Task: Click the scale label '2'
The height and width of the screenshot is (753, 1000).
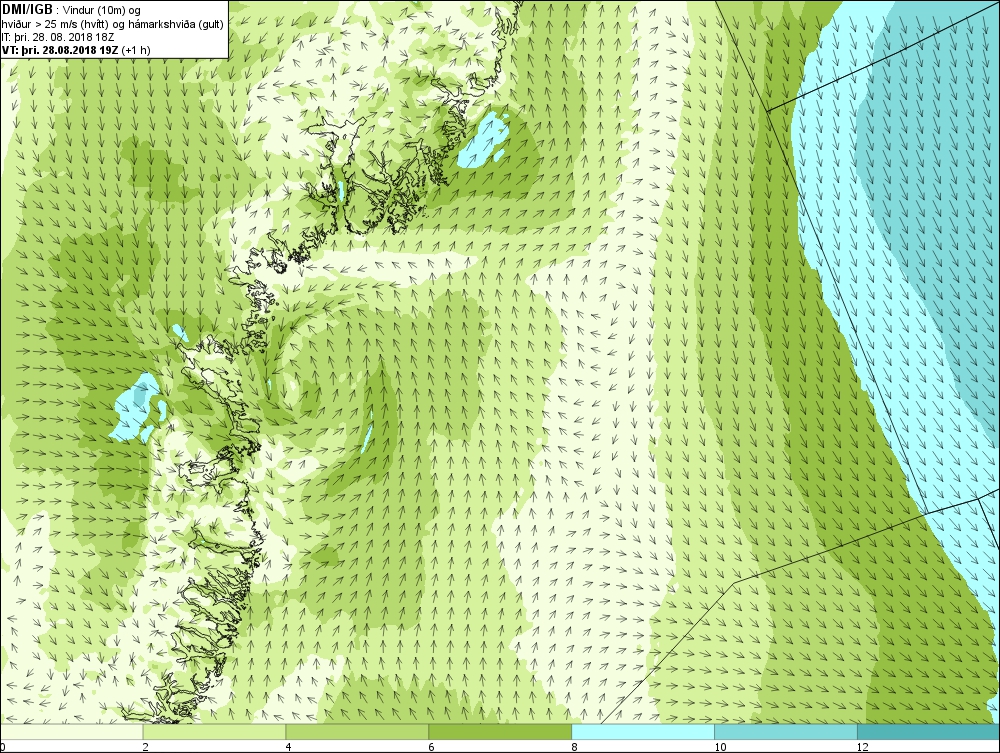Action: click(145, 747)
